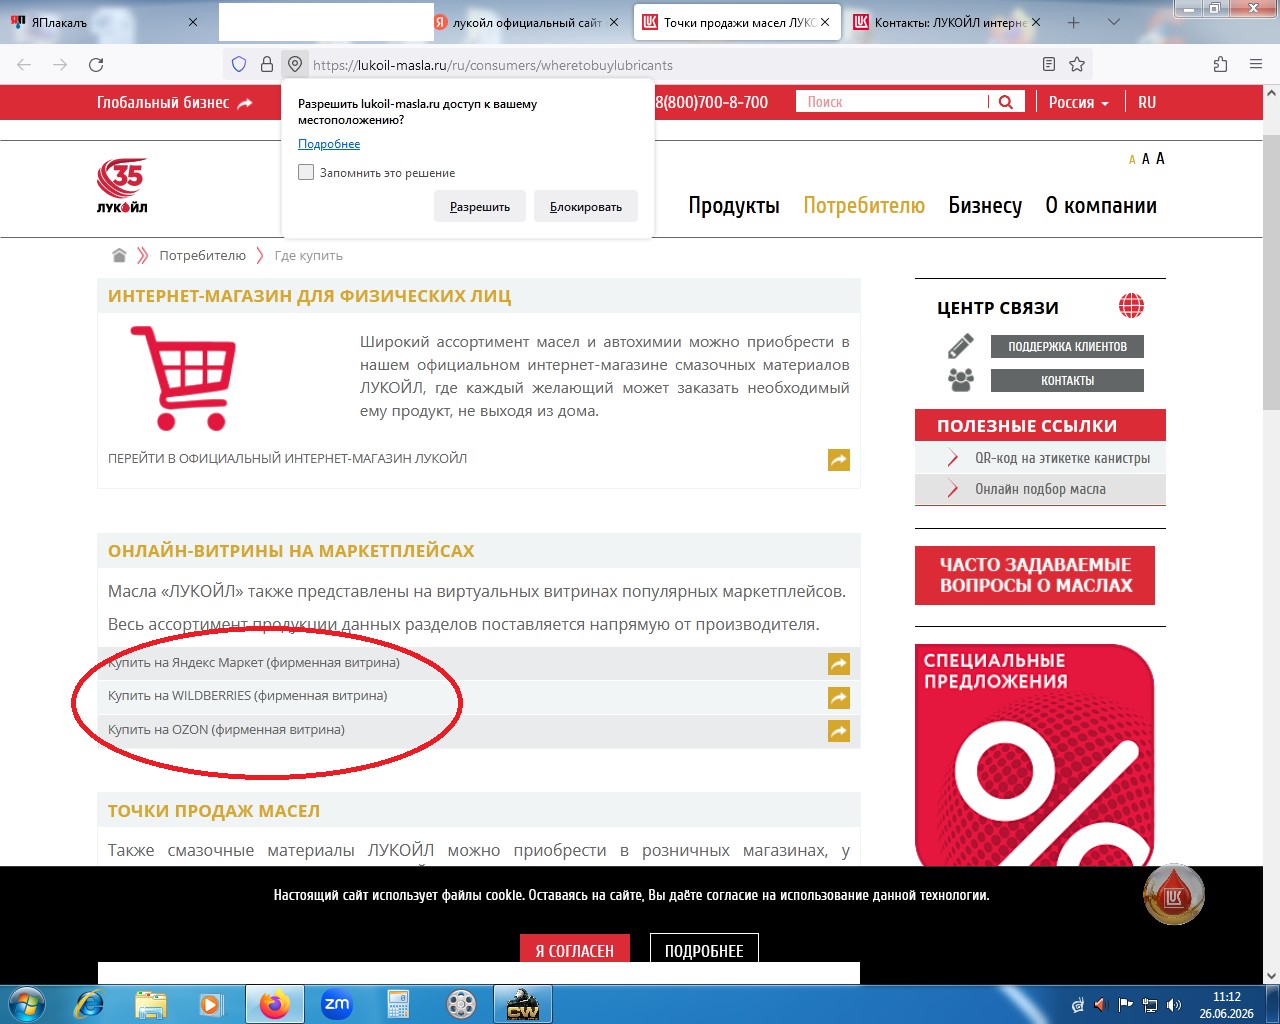Viewport: 1280px width, 1024px height.
Task: Open Zoom from the taskbar
Action: point(337,1004)
